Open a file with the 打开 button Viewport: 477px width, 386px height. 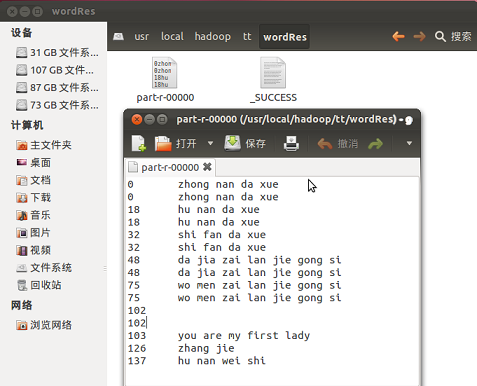click(x=176, y=144)
